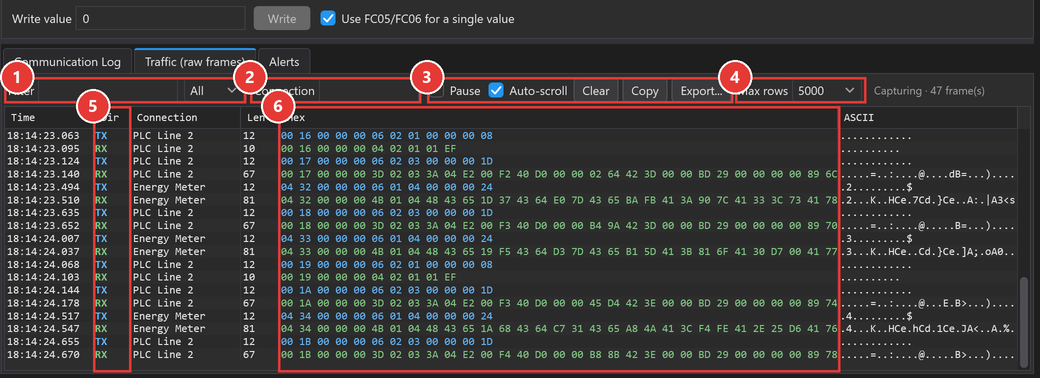Screen dimensions: 1040x378
Task: Click the Write value input field
Action: [161, 19]
